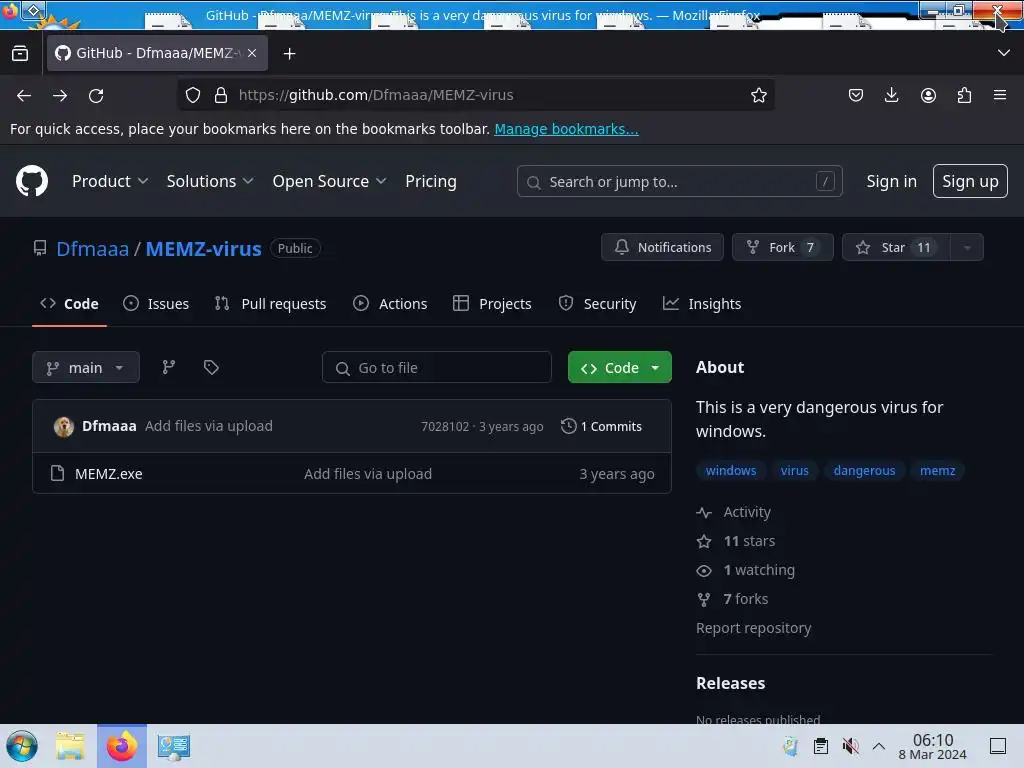Click Manage bookmarks link
This screenshot has height=768, width=1024.
(x=566, y=129)
